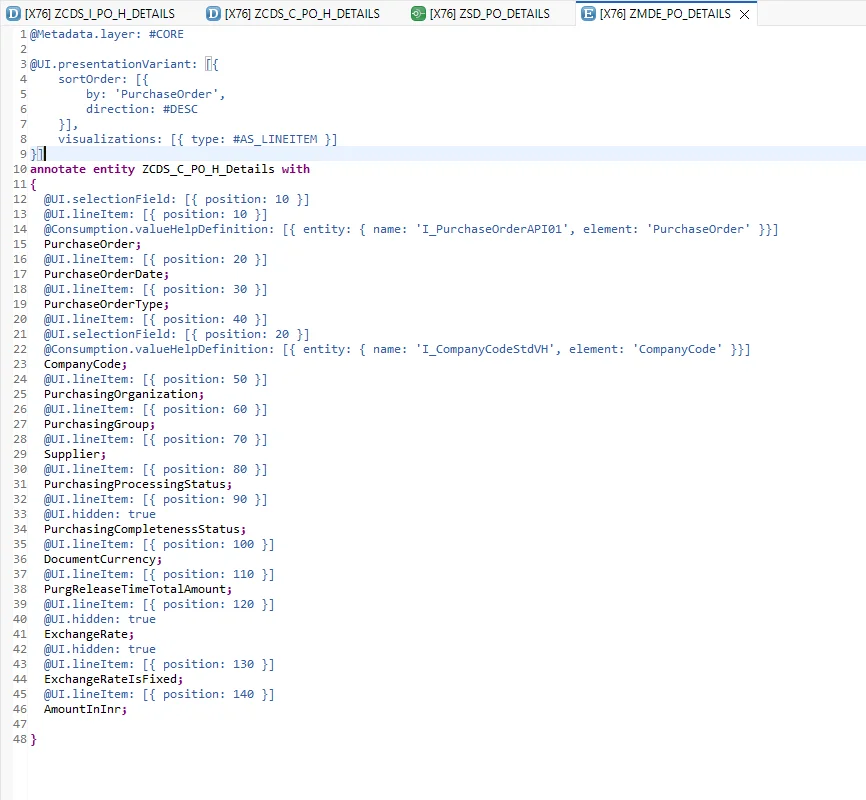Image resolution: width=866 pixels, height=800 pixels.
Task: Click the ExchangeRate; field on line 41
Action: pyautogui.click(x=89, y=634)
